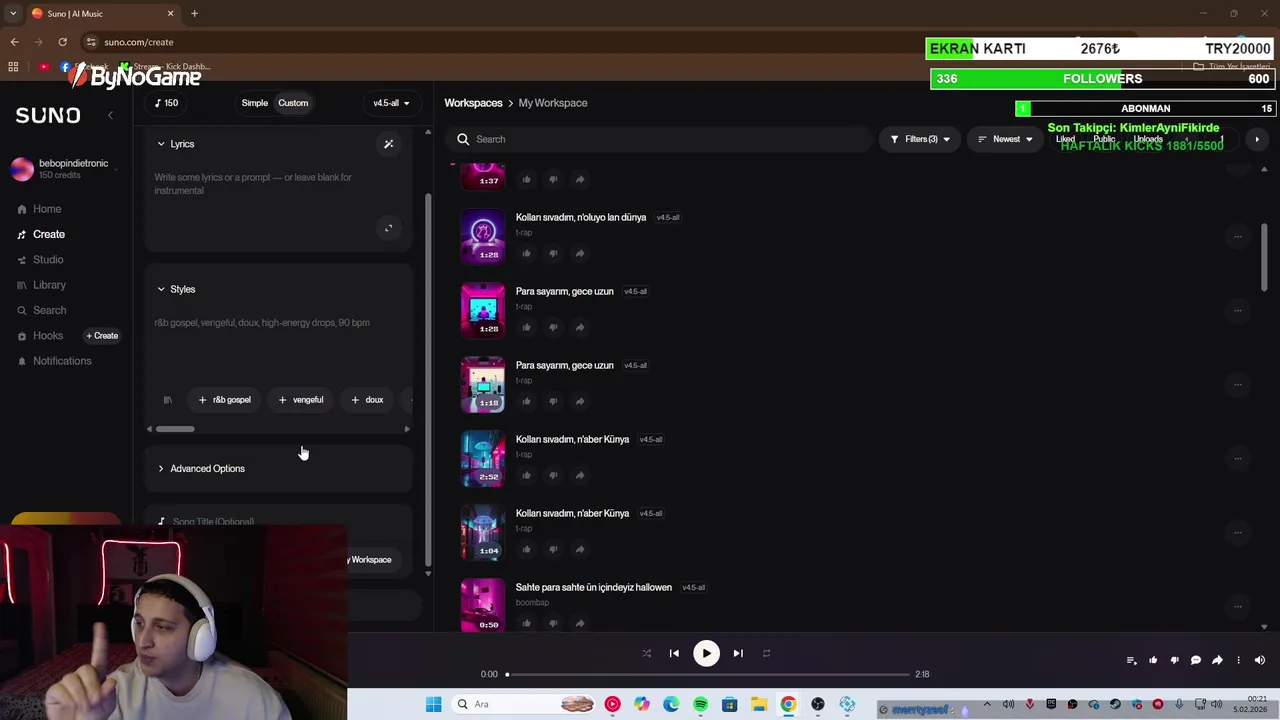Collapse the Styles section

[x=176, y=289]
